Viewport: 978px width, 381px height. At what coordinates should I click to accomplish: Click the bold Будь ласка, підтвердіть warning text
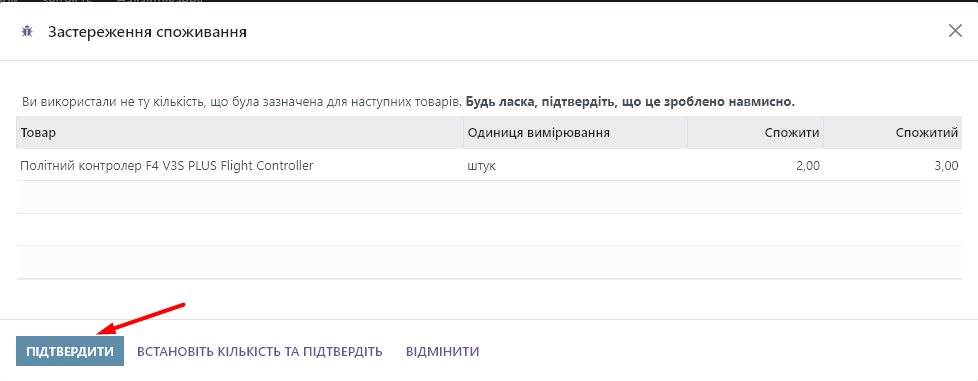[x=631, y=101]
